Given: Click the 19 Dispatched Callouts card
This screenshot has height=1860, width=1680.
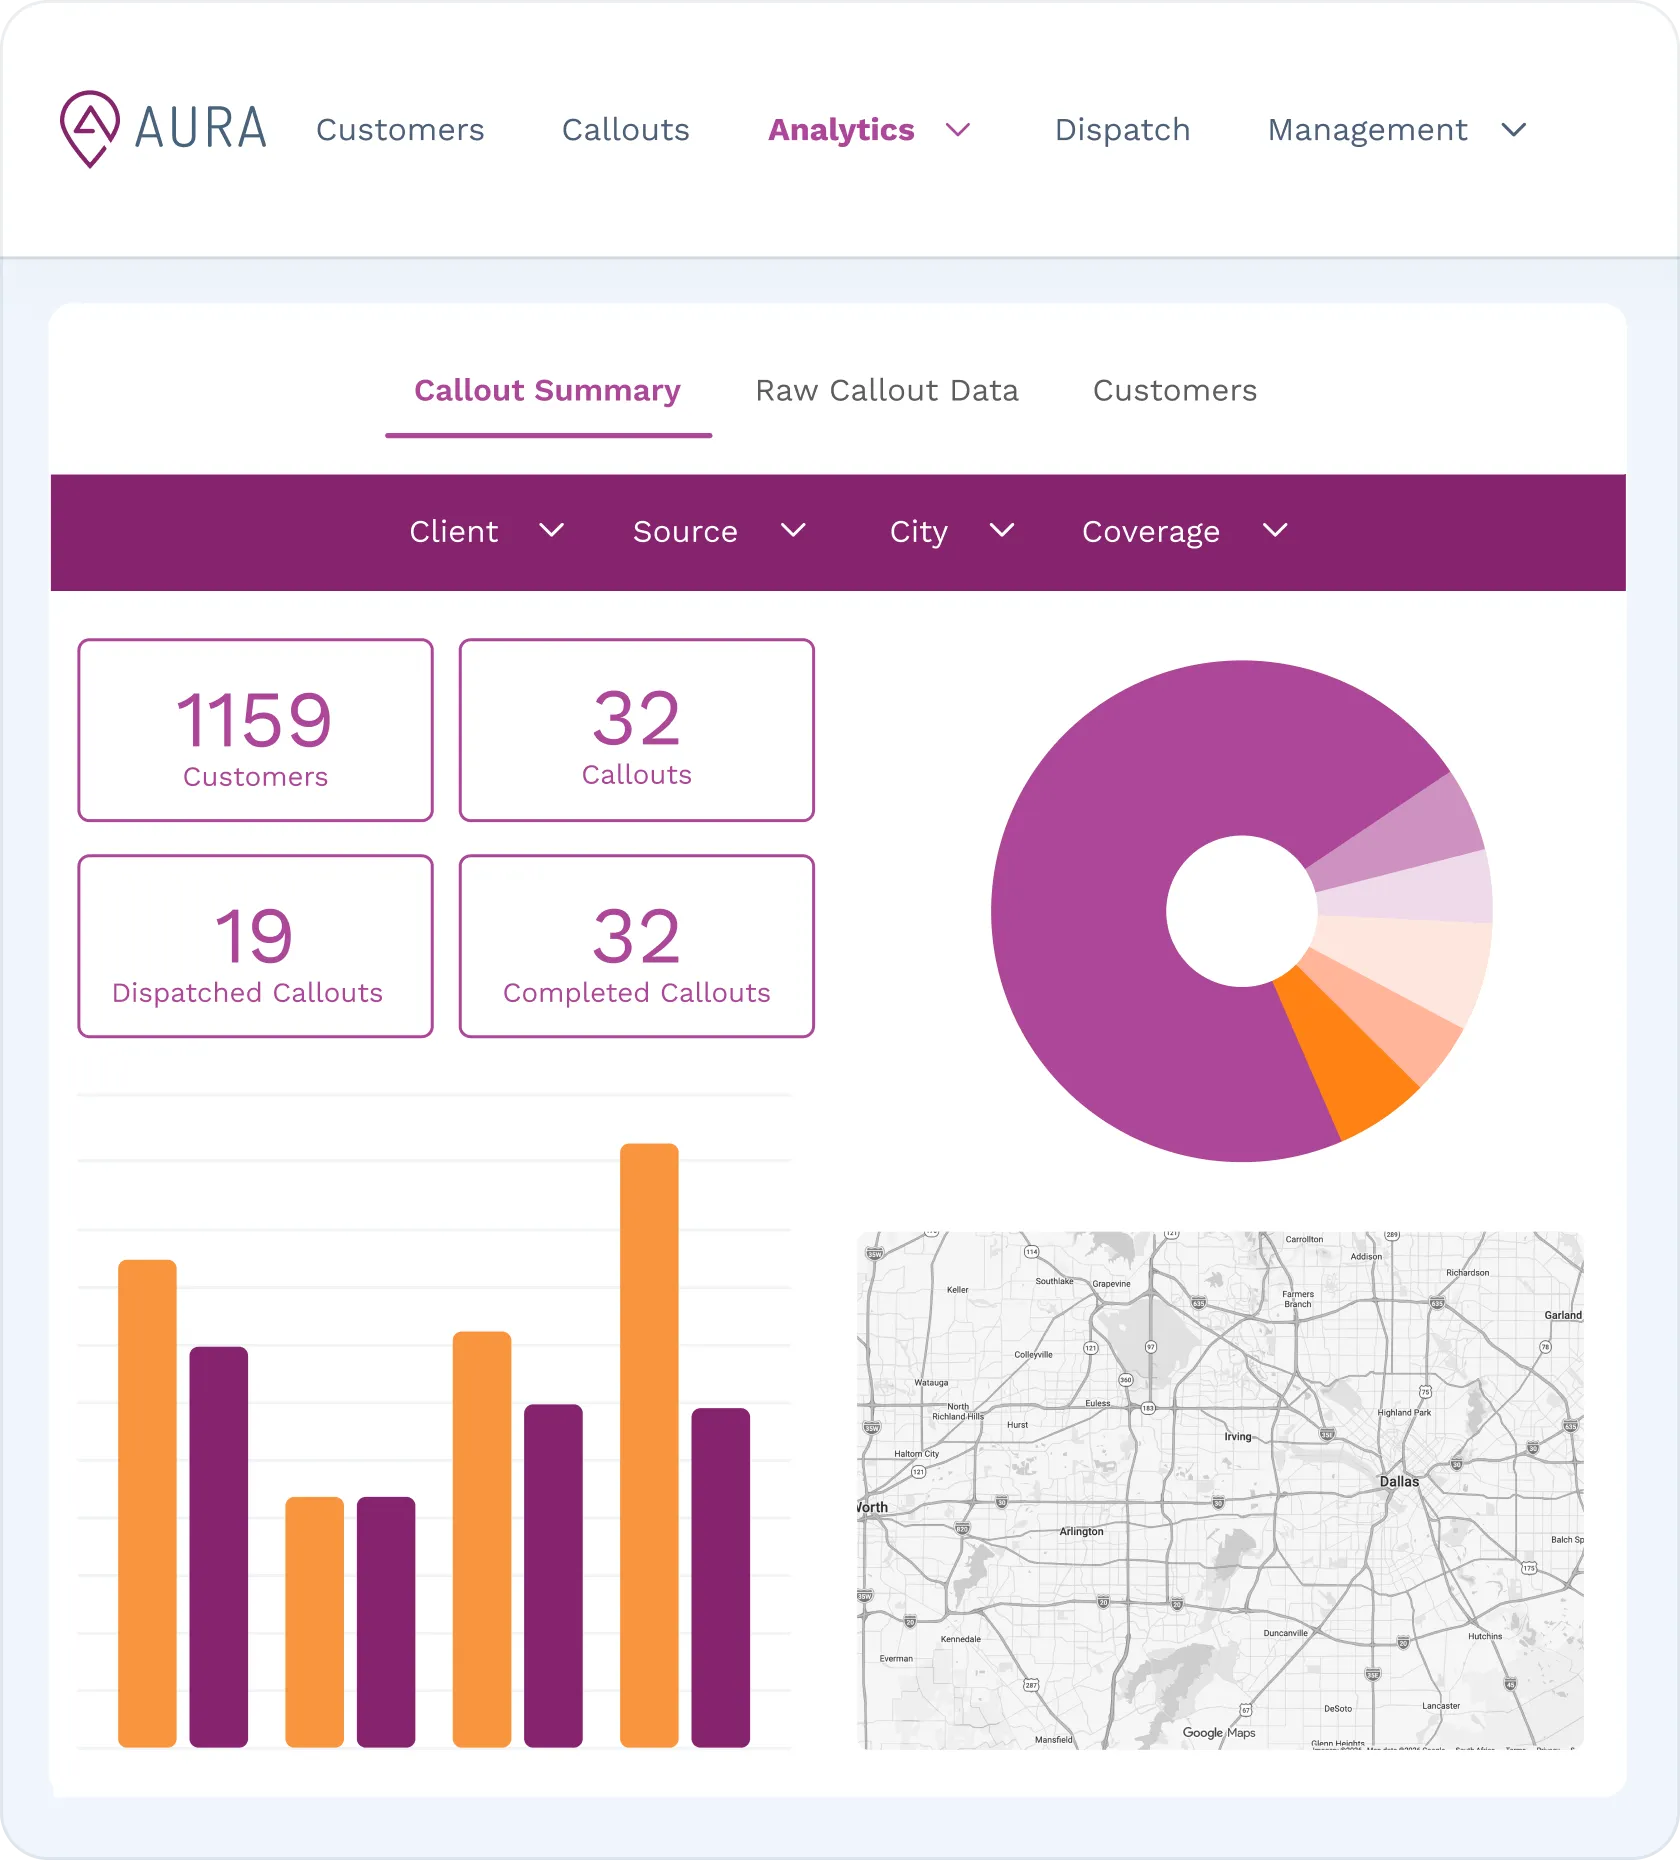Looking at the screenshot, I should tap(256, 946).
